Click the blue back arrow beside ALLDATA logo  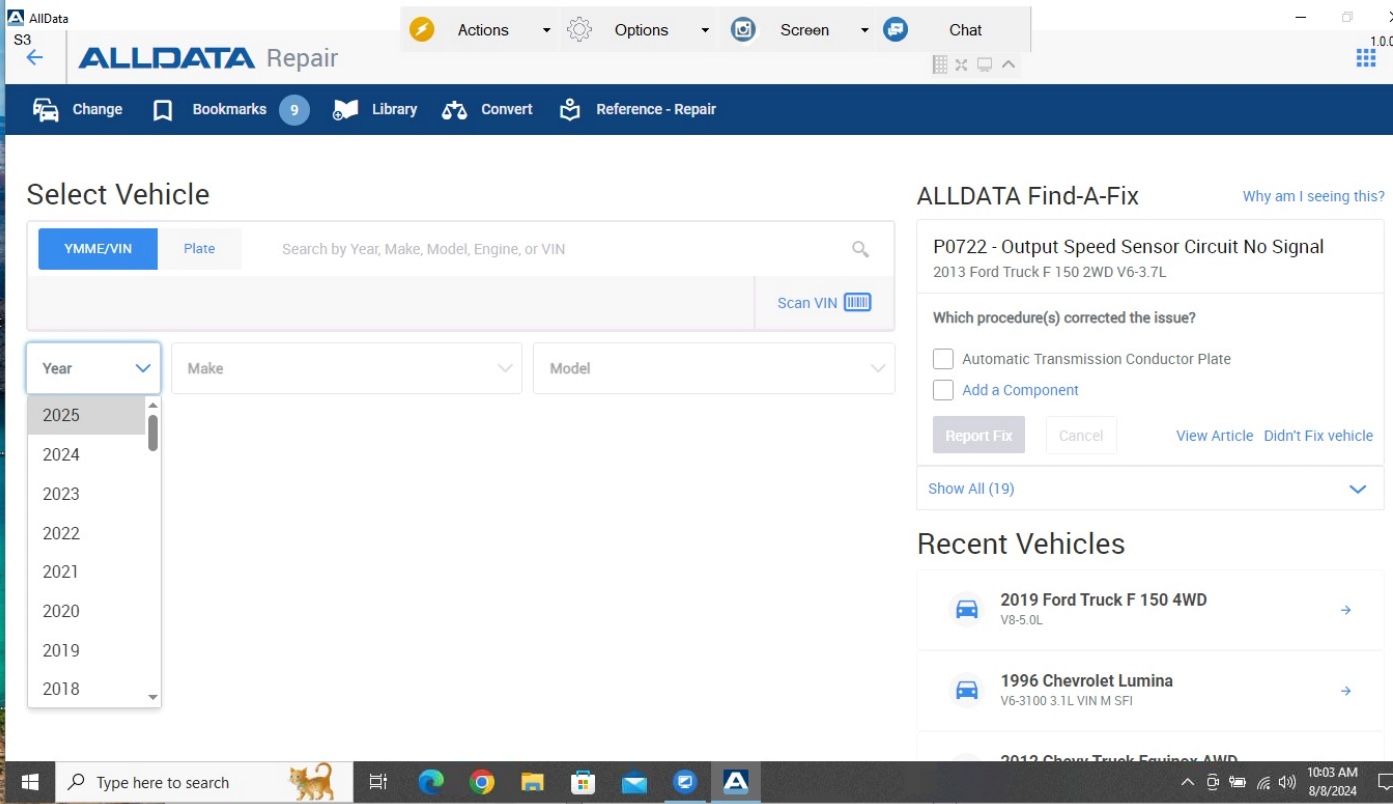click(35, 58)
